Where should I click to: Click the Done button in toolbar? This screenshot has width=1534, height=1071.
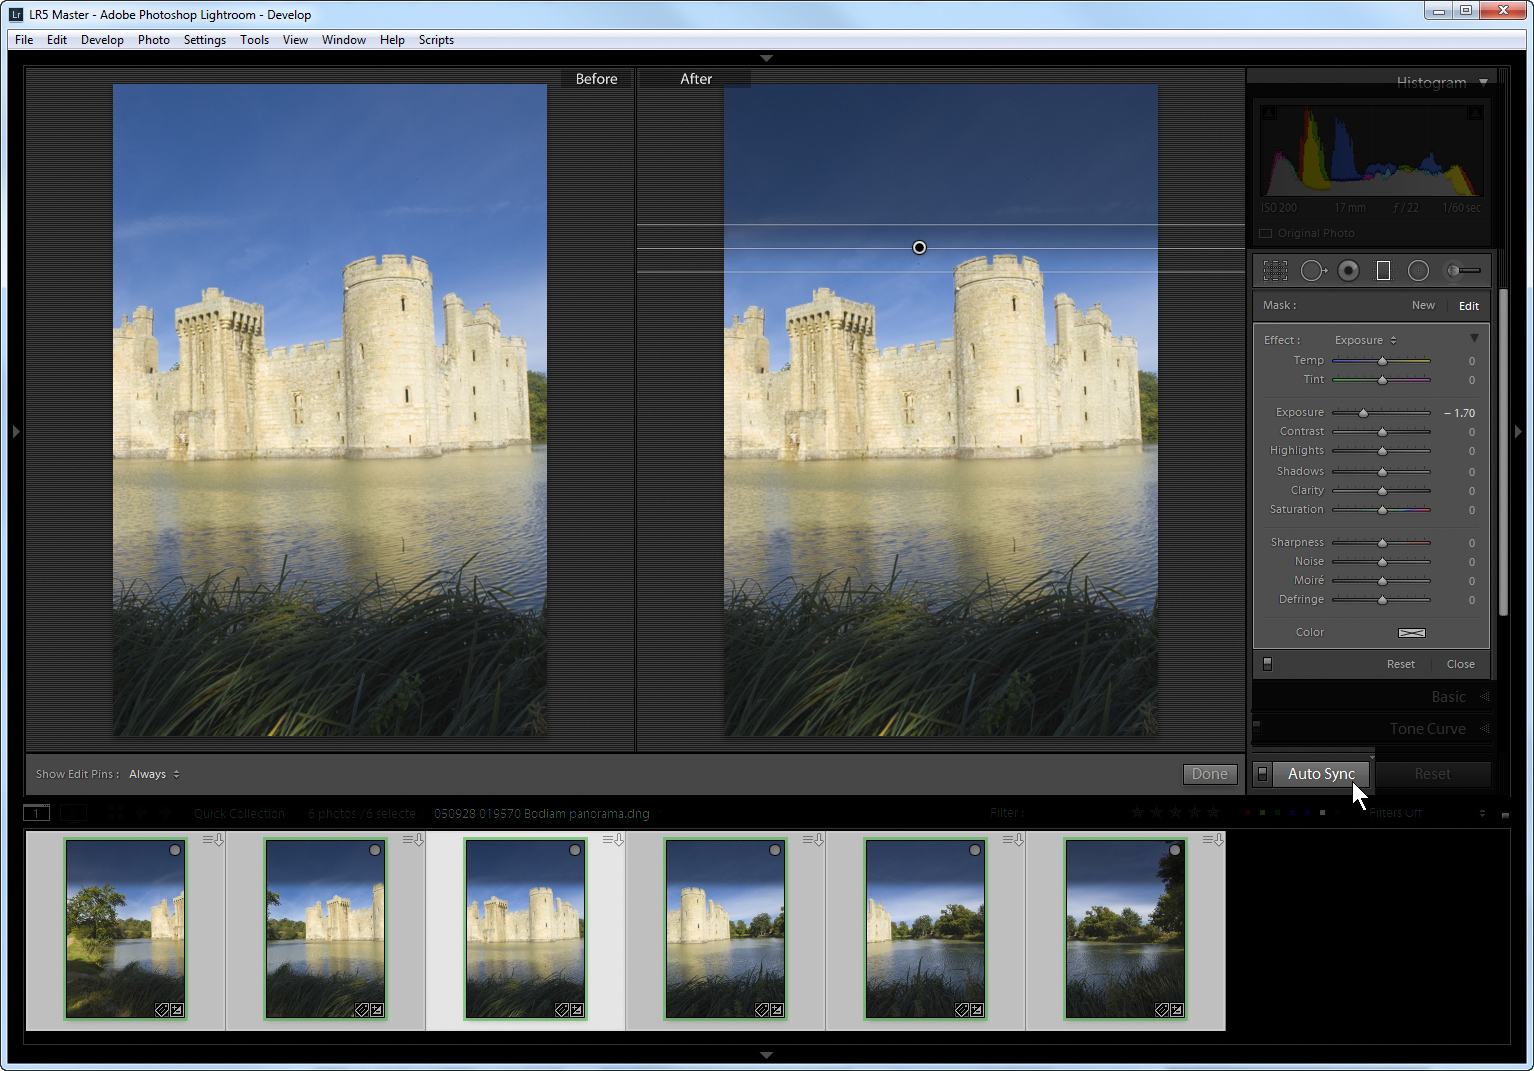tap(1209, 774)
